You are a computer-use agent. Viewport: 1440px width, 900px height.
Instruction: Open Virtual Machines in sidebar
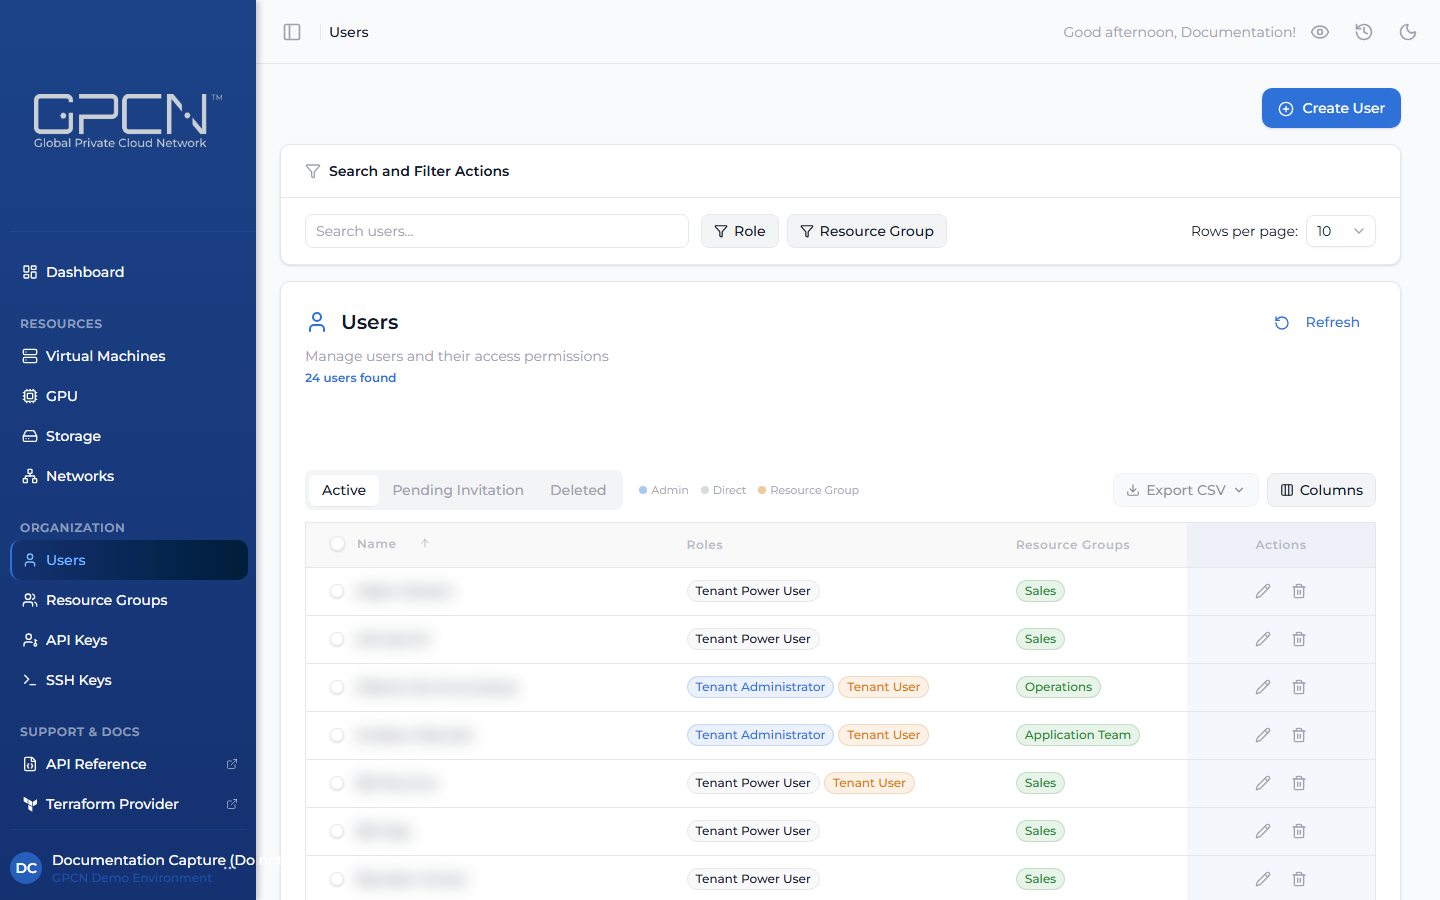pyautogui.click(x=129, y=356)
